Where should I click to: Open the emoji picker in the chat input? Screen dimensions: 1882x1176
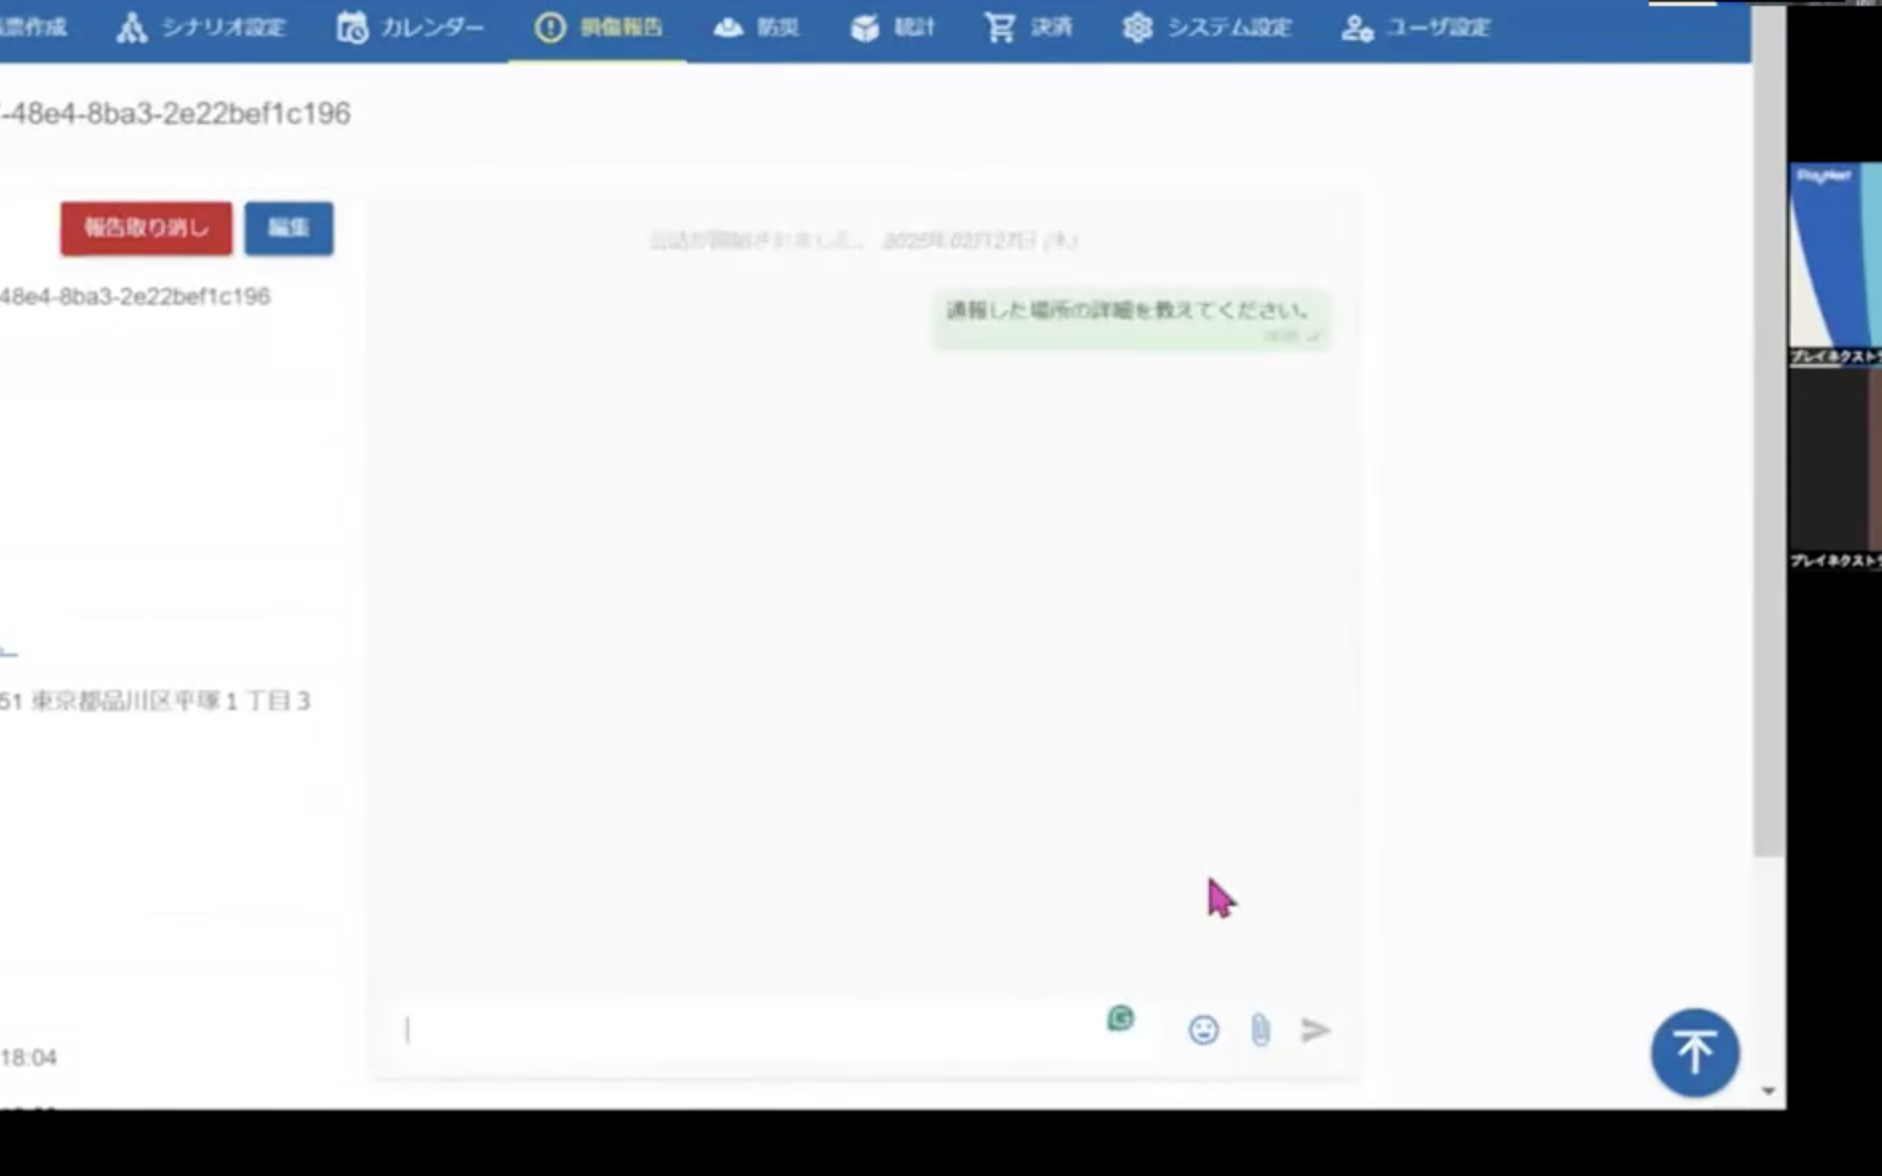(x=1205, y=1030)
